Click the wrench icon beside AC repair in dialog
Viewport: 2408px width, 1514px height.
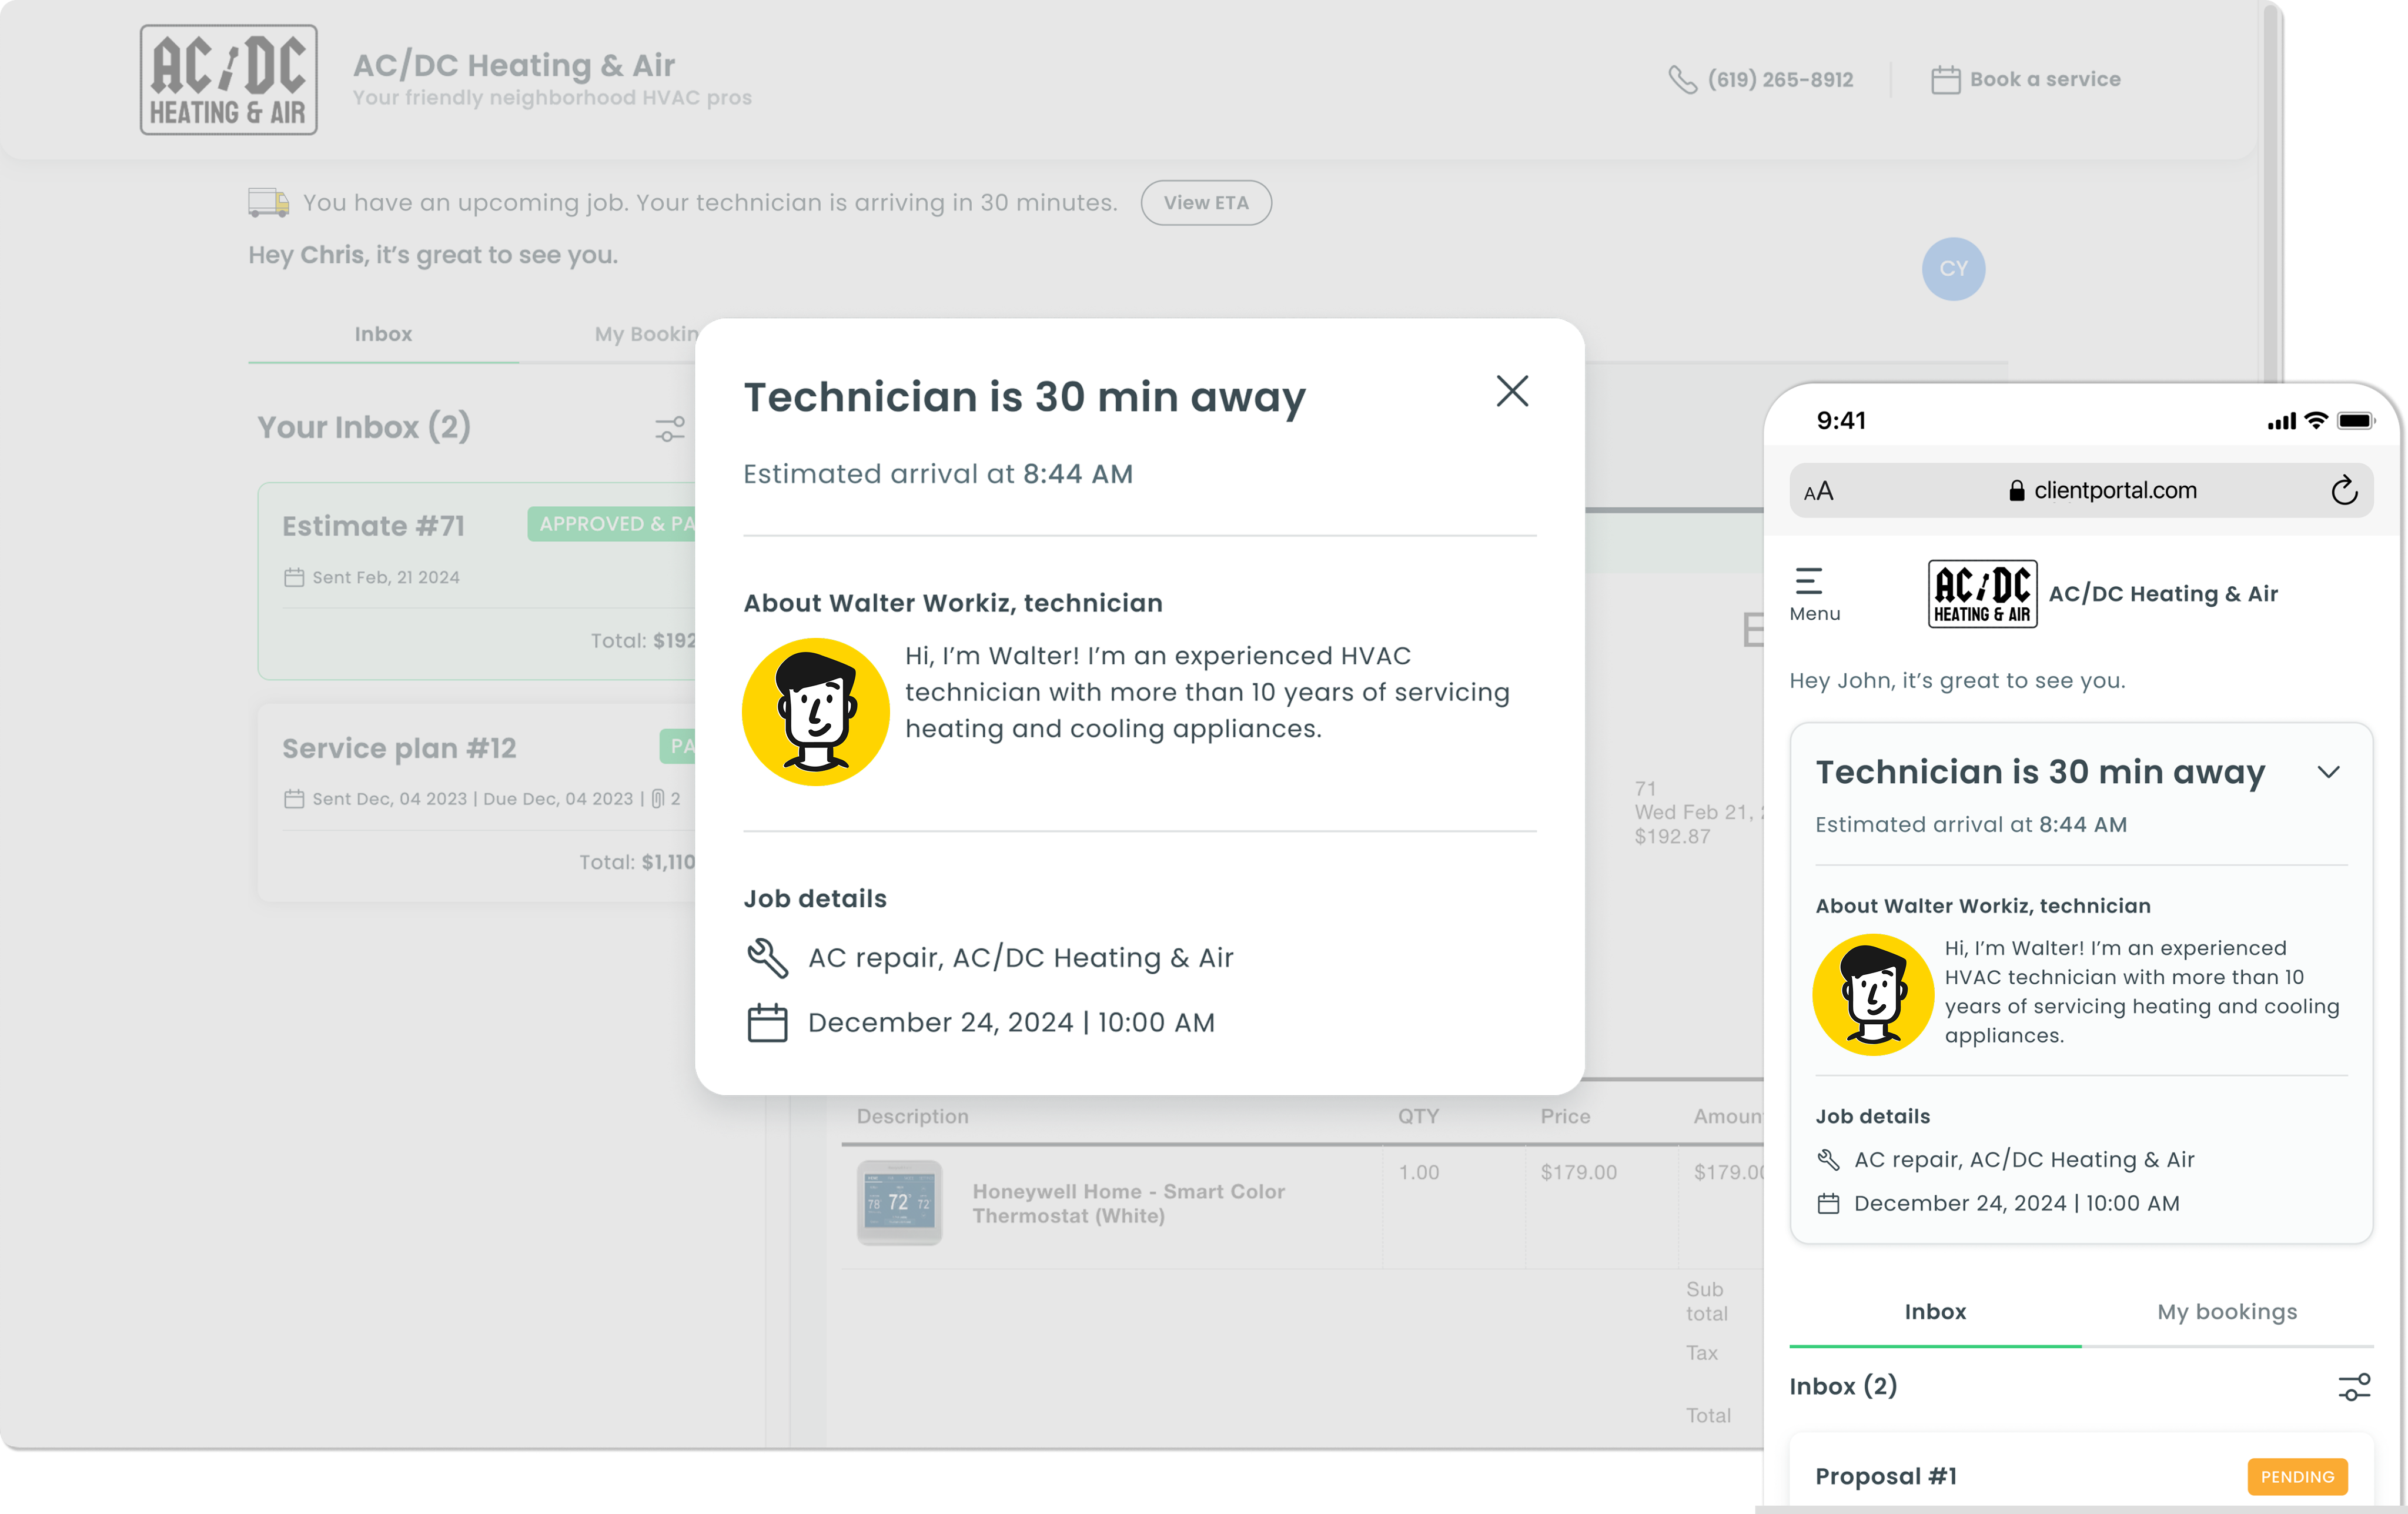[x=768, y=958]
